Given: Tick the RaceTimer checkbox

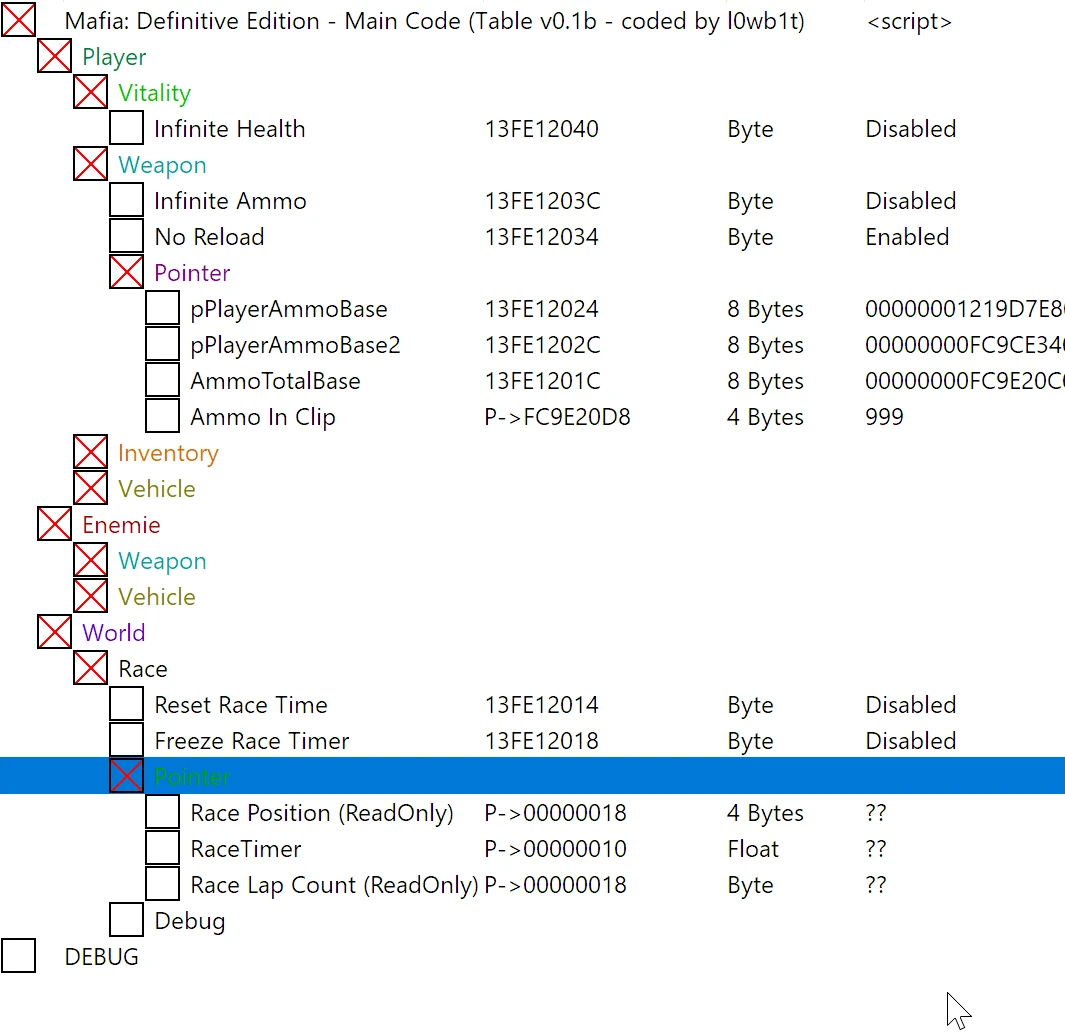Looking at the screenshot, I should pyautogui.click(x=162, y=849).
